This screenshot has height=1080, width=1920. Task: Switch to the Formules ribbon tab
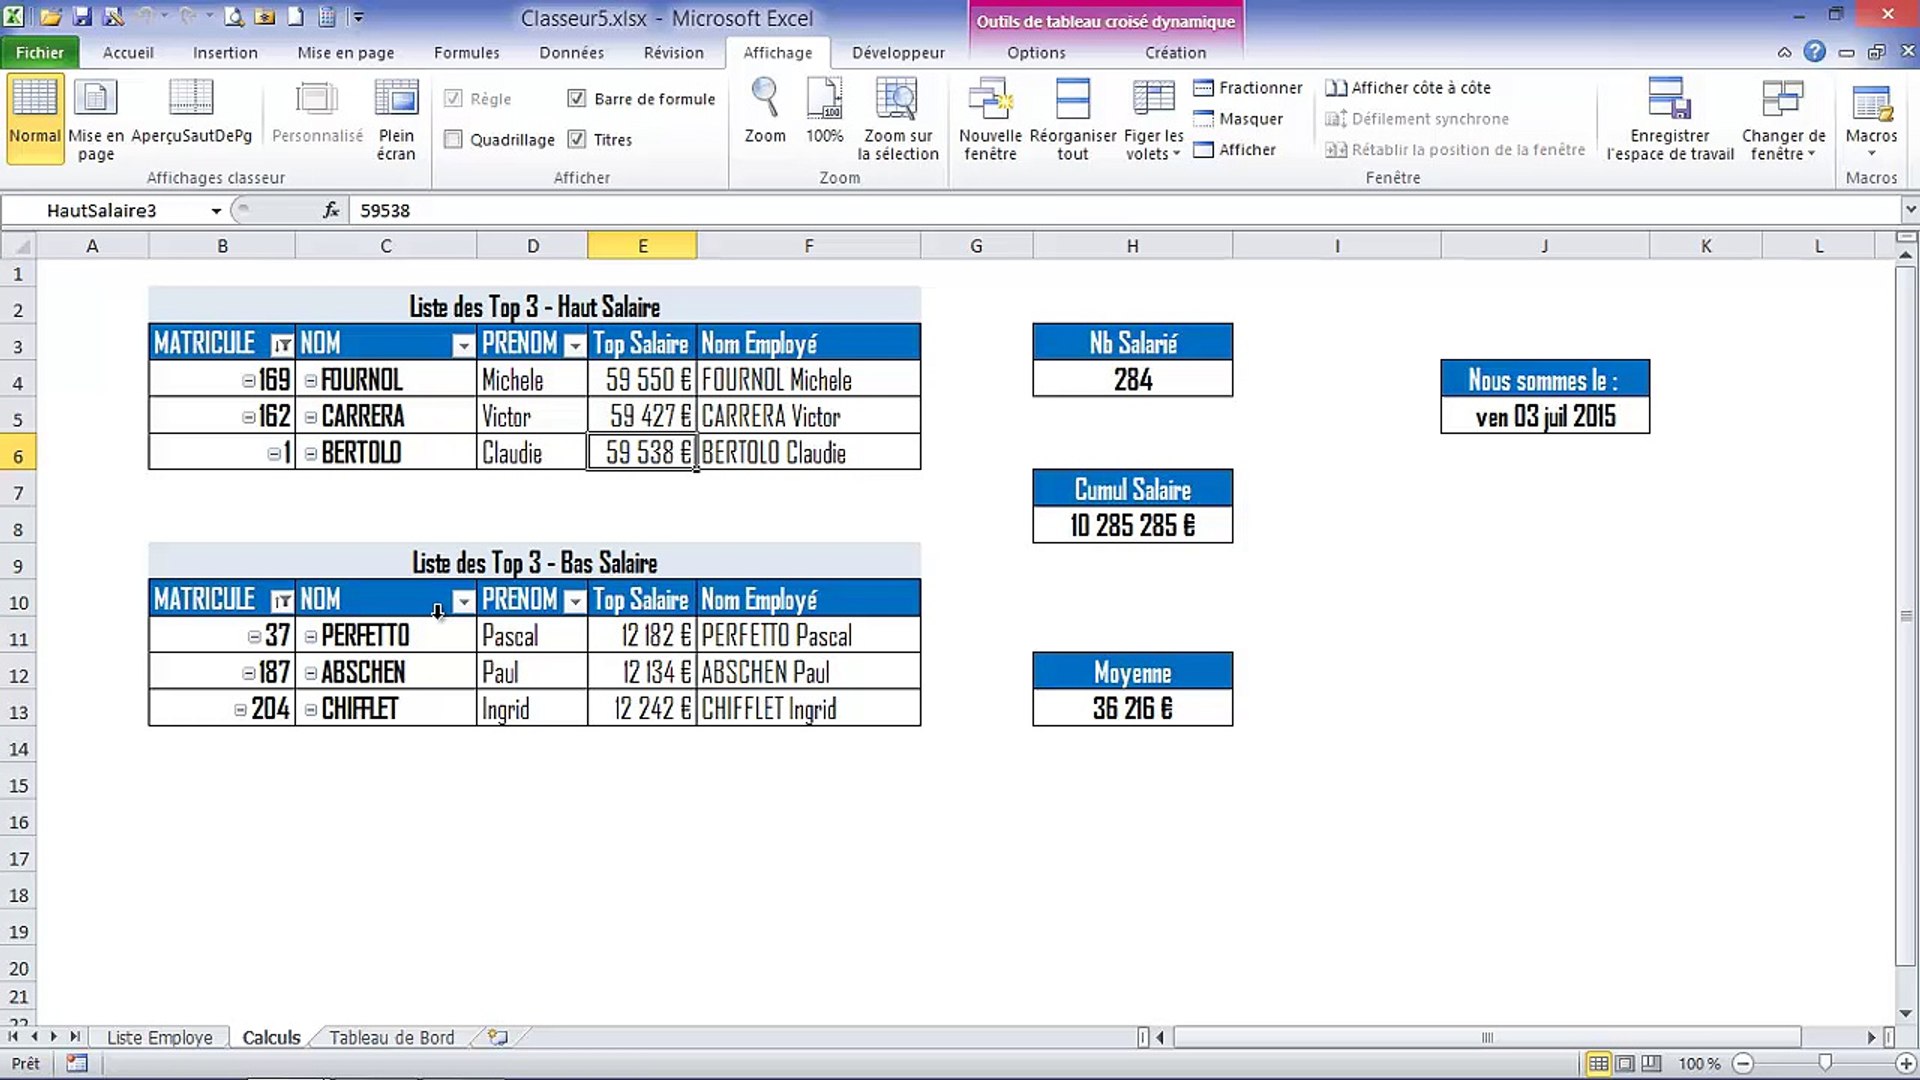pos(466,52)
